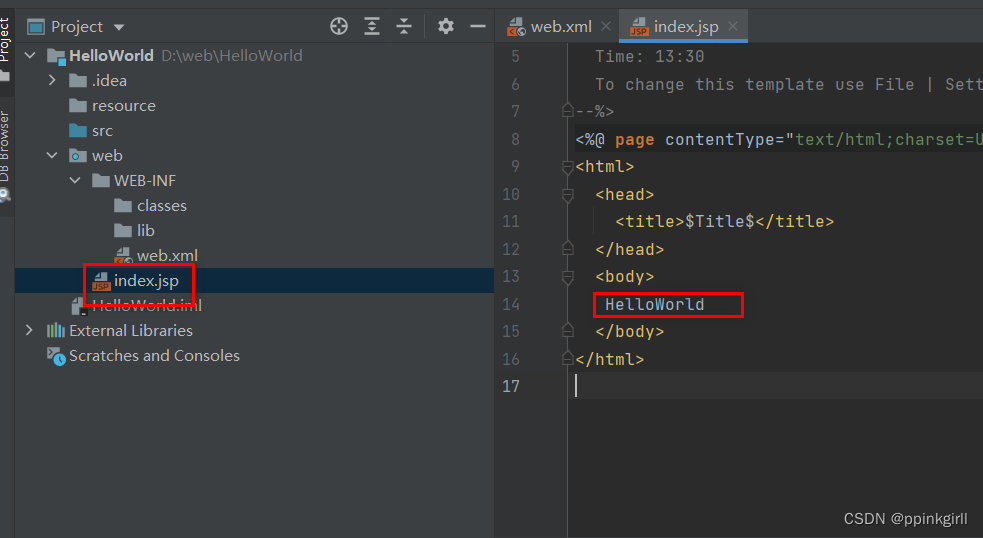Expand External Libraries node
The image size is (983, 538).
pos(29,330)
